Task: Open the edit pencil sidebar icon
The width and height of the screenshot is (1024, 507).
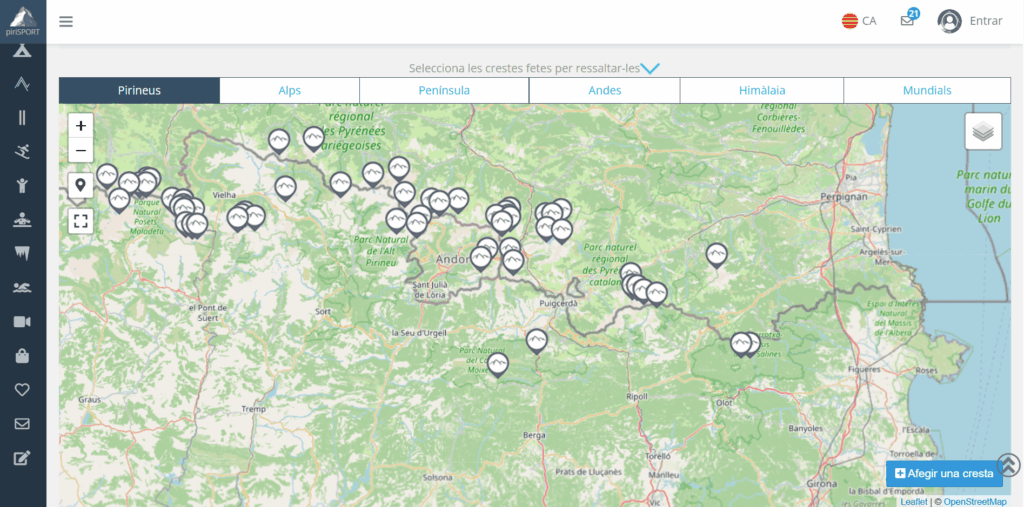Action: pyautogui.click(x=22, y=458)
